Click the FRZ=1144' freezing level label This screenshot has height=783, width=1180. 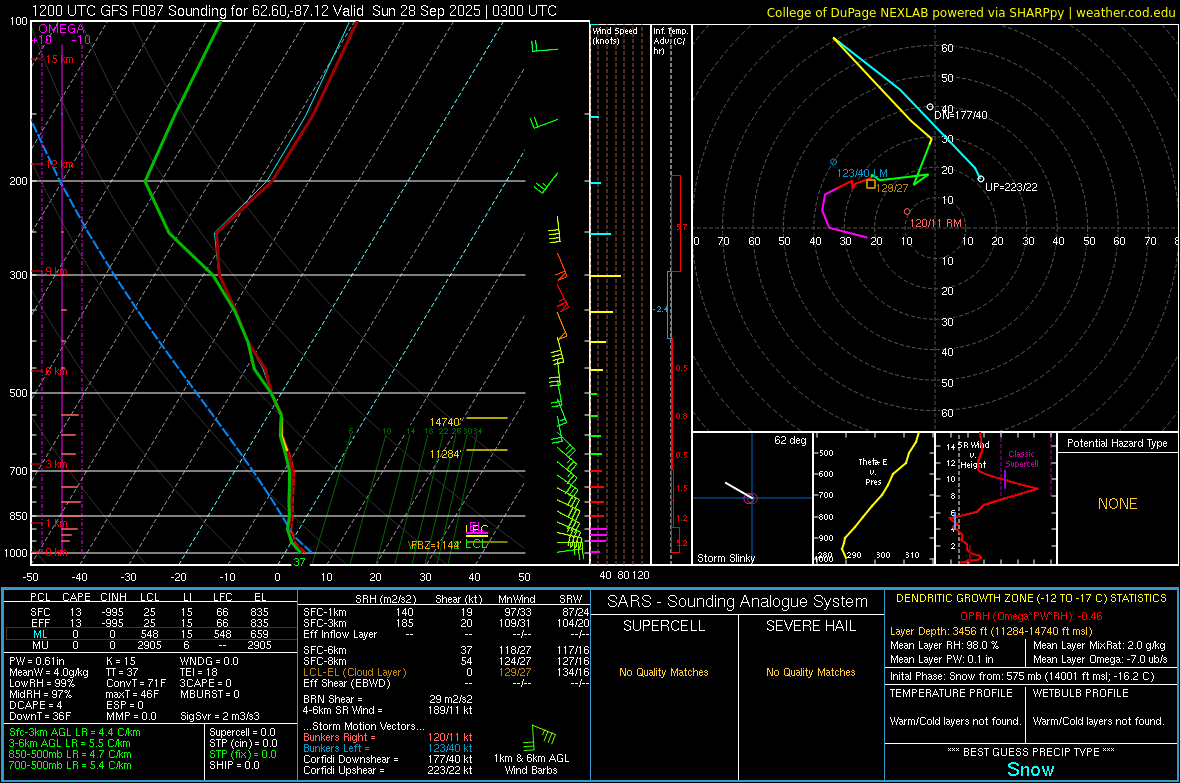coord(434,545)
